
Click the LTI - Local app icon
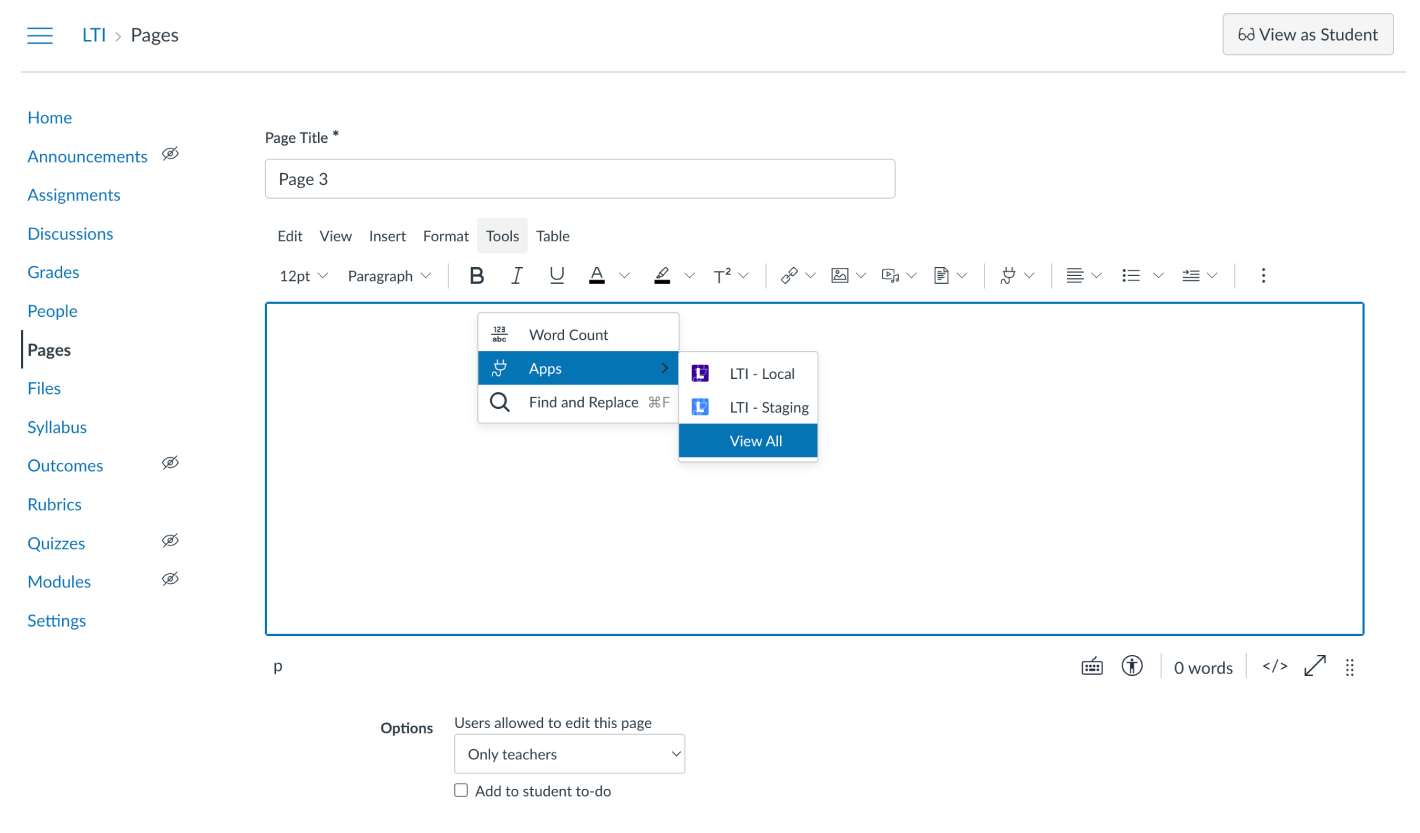pyautogui.click(x=700, y=374)
